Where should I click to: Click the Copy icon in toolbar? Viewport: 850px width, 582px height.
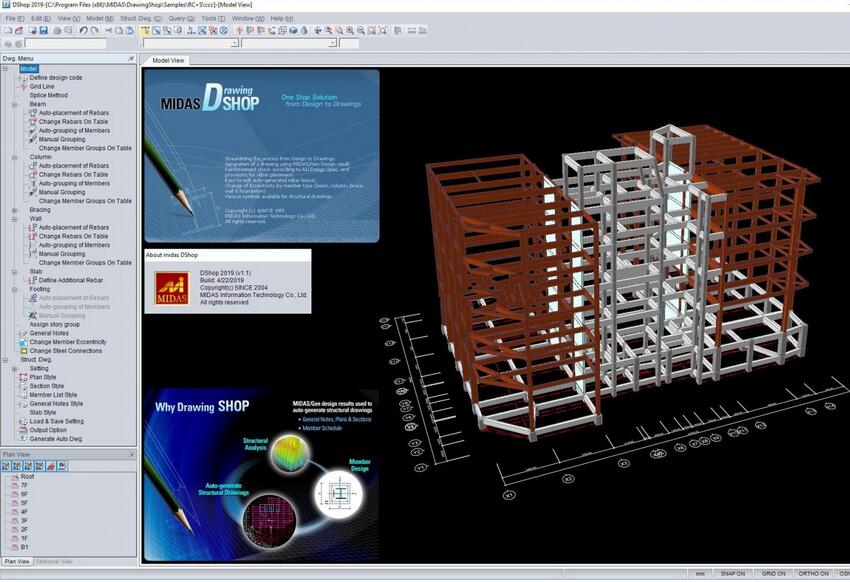pos(119,31)
